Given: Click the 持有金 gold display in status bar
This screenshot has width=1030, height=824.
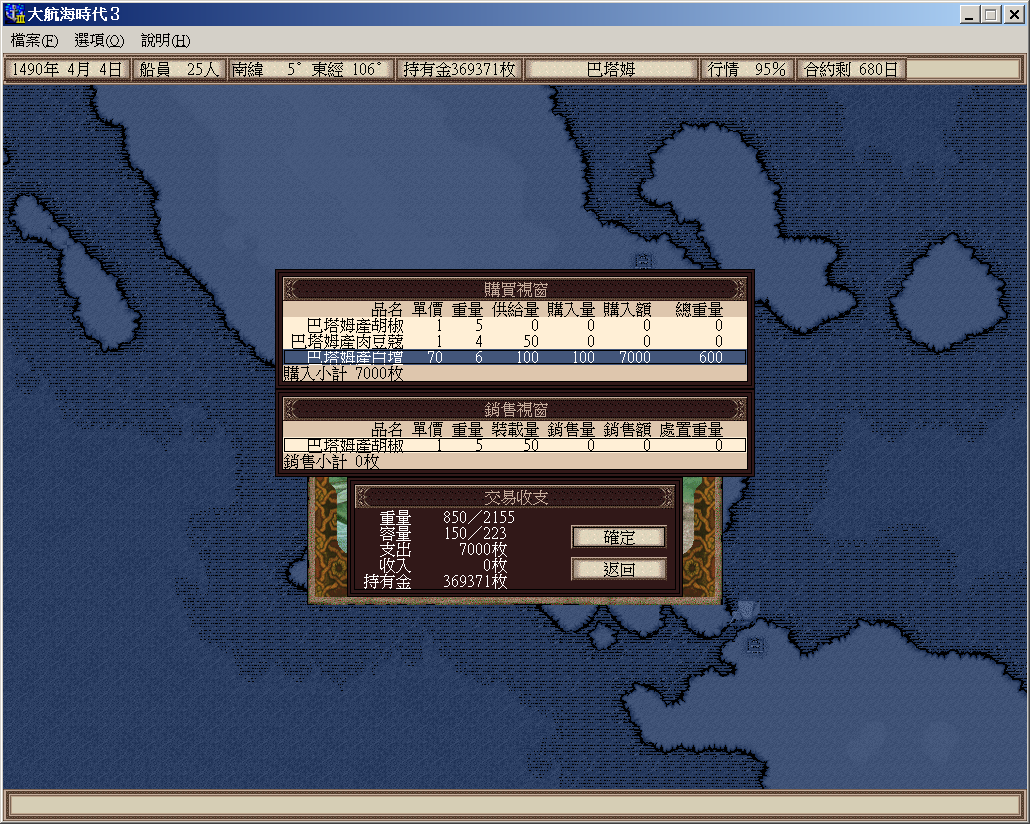Looking at the screenshot, I should pos(459,70).
